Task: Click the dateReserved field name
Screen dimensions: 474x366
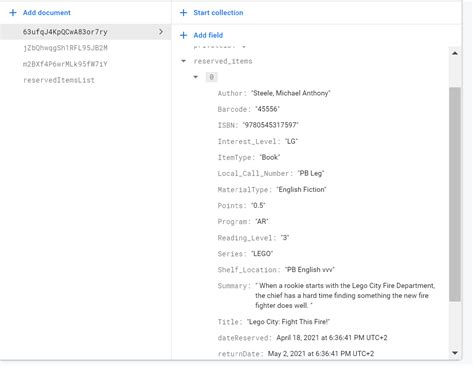Action: coord(245,338)
